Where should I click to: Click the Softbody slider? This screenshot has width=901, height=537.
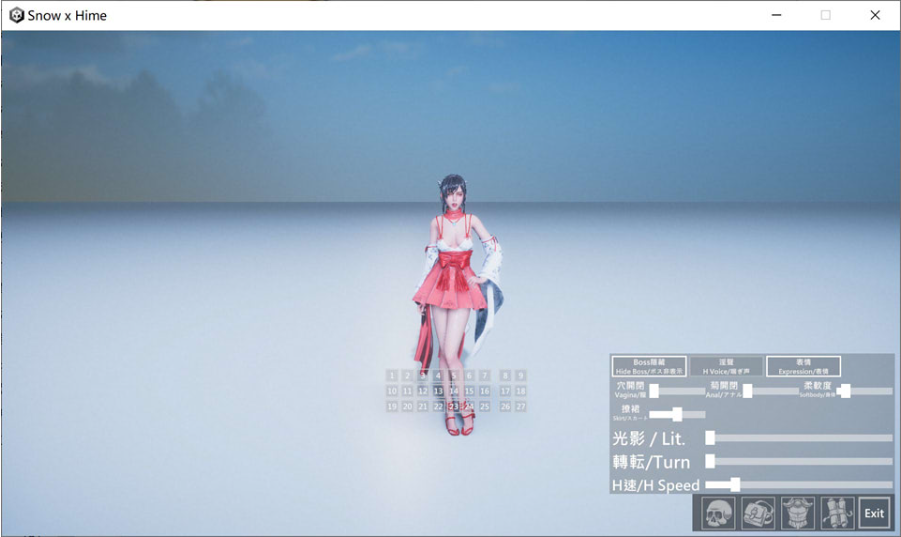[x=865, y=391]
